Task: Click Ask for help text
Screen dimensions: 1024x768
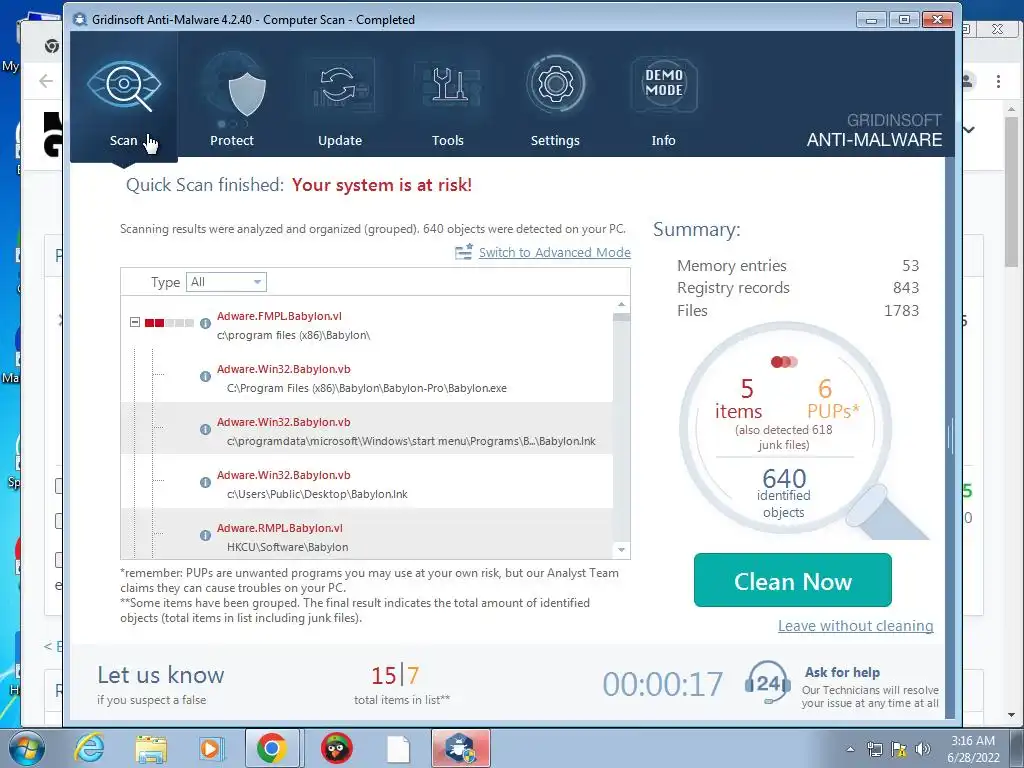Action: (842, 672)
